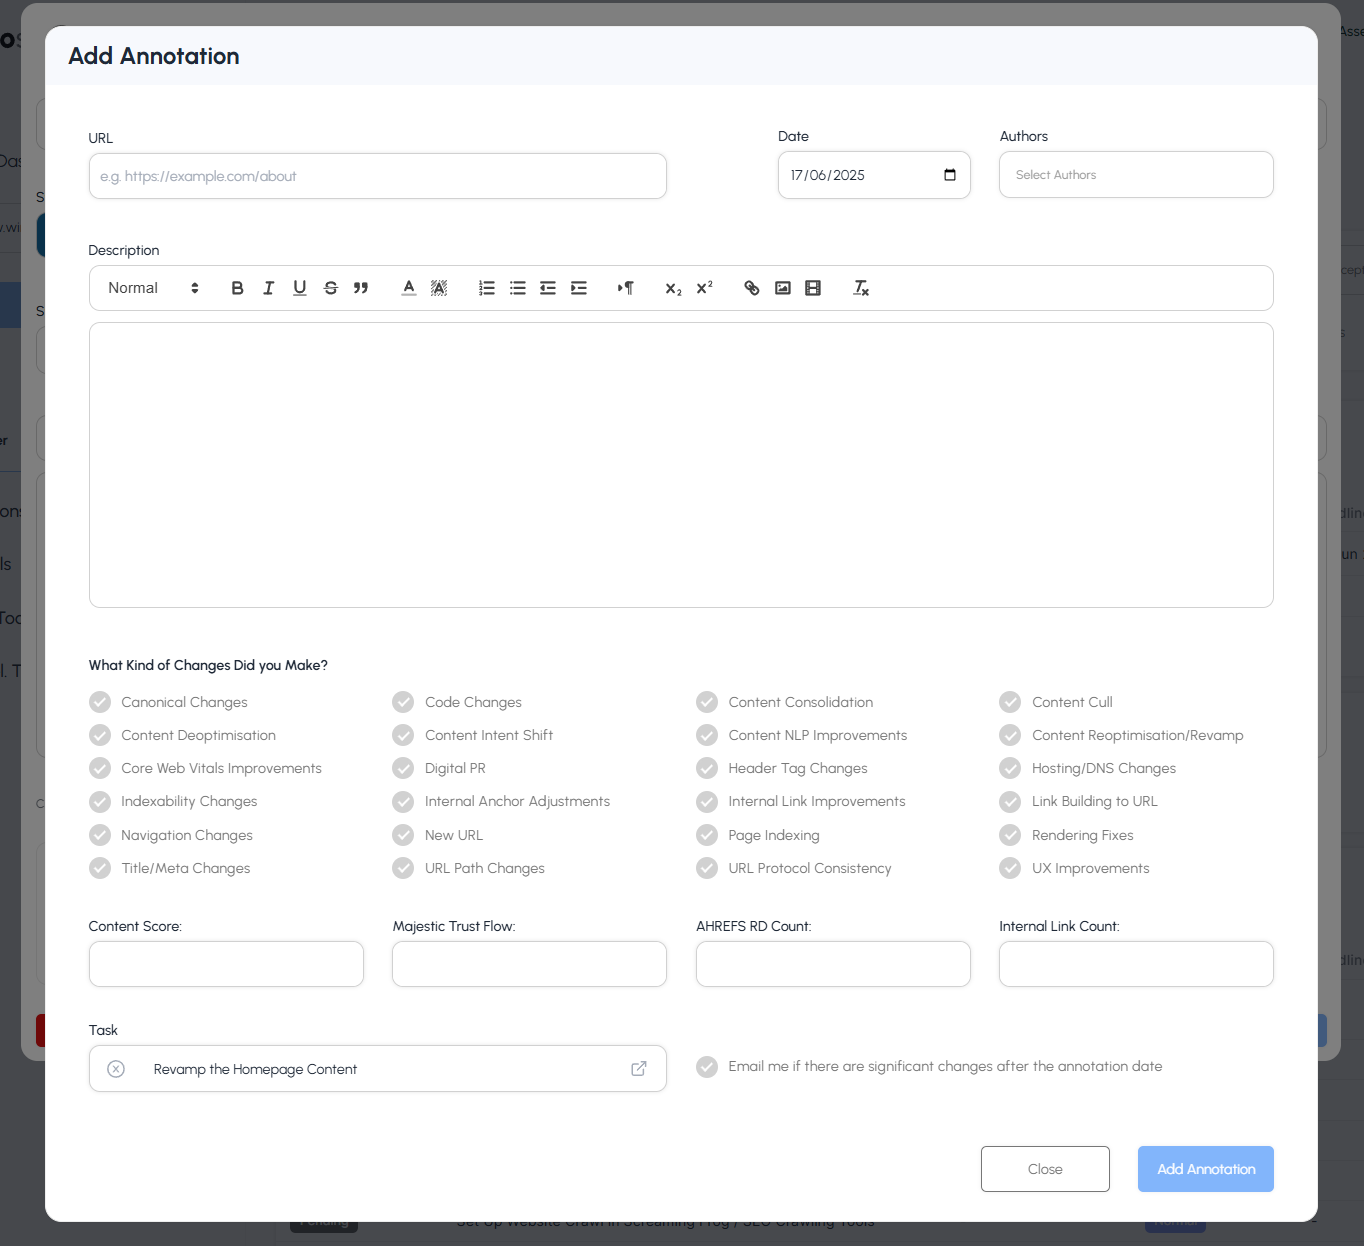Image resolution: width=1364 pixels, height=1246 pixels.
Task: Open the Normal heading style dropdown
Action: [x=153, y=288]
